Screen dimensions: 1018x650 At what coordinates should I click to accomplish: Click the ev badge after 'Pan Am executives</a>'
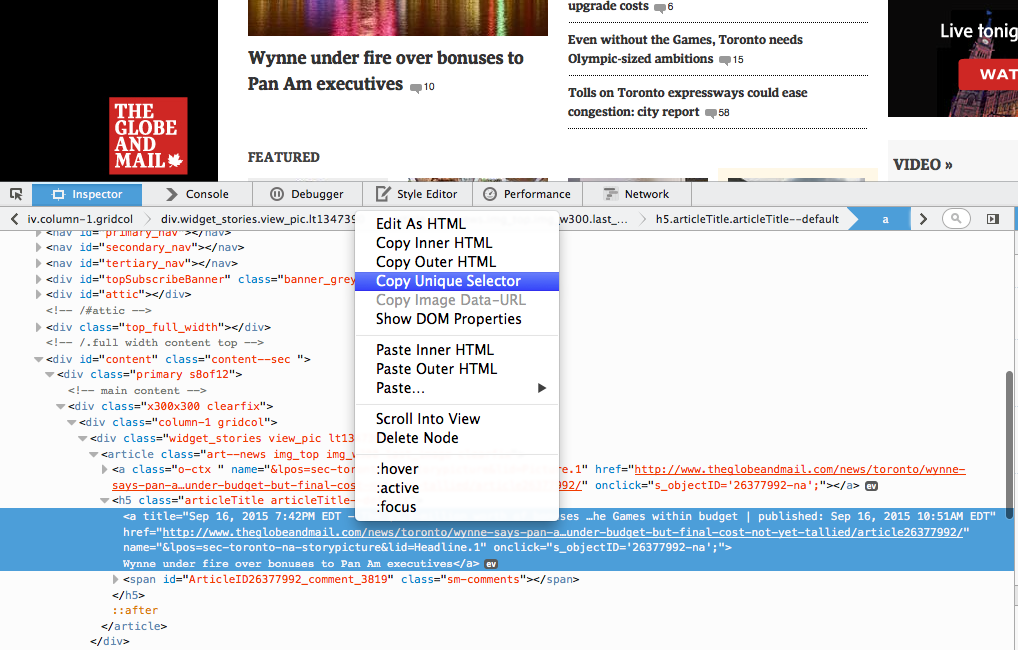(491, 564)
